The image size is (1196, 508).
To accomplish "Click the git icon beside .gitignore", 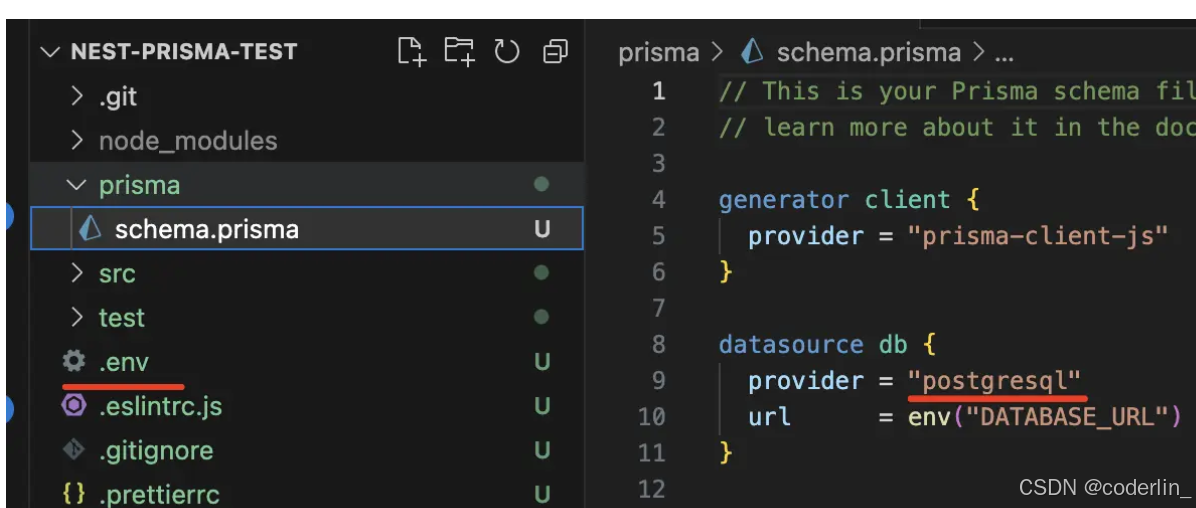I will [x=74, y=450].
